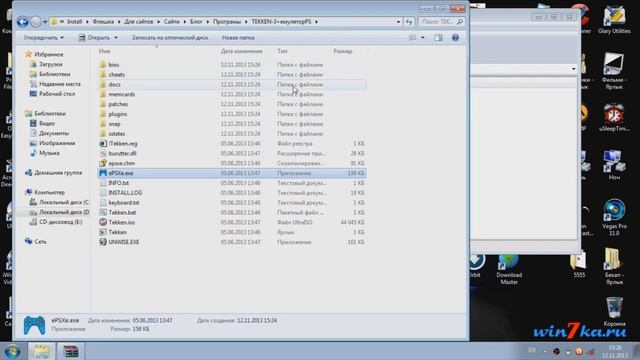
Task: Open the view options dropdown arrow
Action: click(422, 38)
